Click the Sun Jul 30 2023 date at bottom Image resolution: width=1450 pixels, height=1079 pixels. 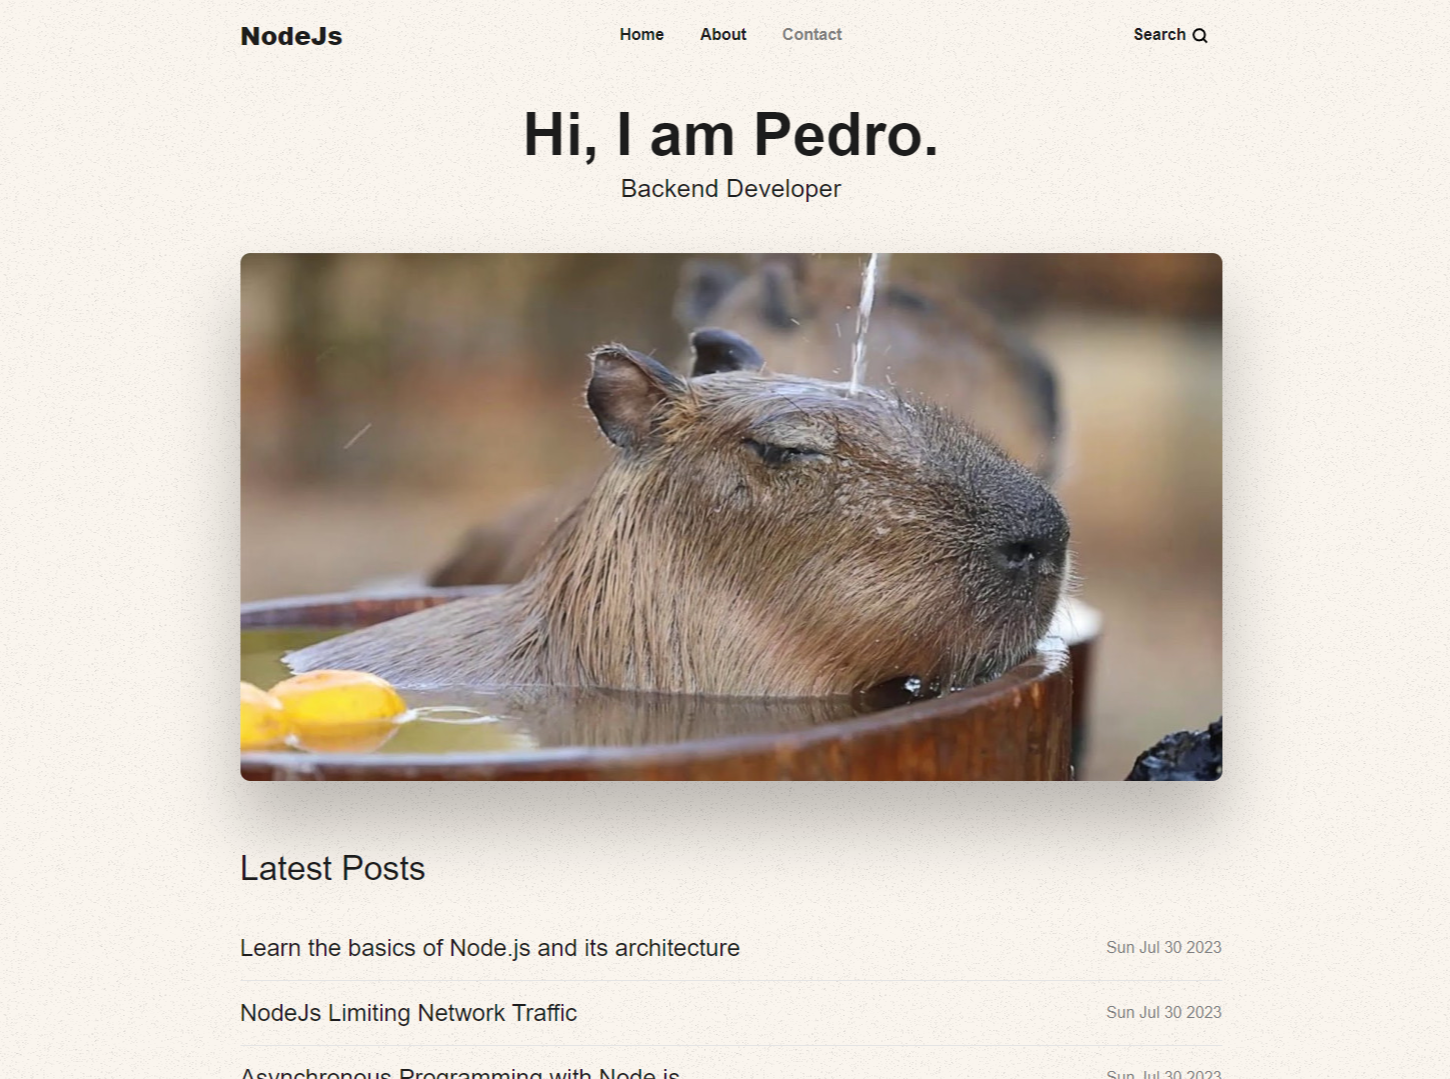click(x=1163, y=1073)
